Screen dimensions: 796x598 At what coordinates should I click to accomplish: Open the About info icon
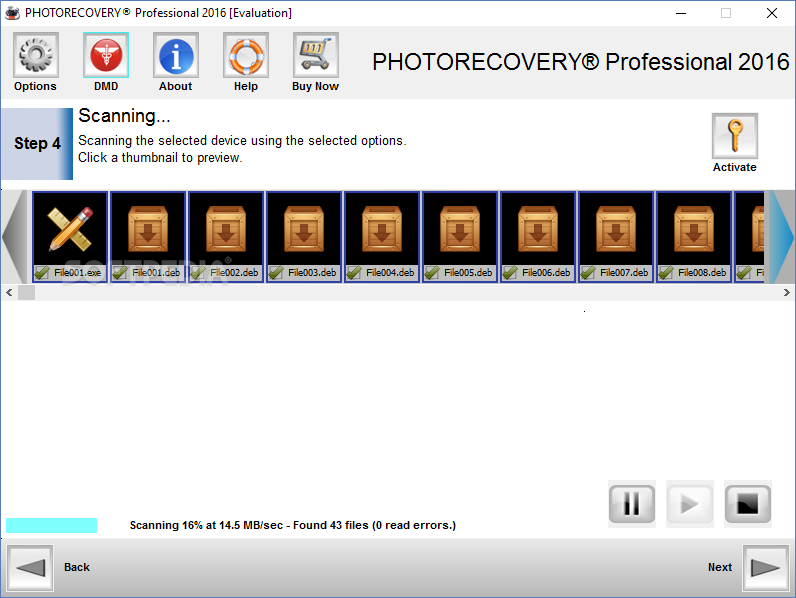coord(176,55)
